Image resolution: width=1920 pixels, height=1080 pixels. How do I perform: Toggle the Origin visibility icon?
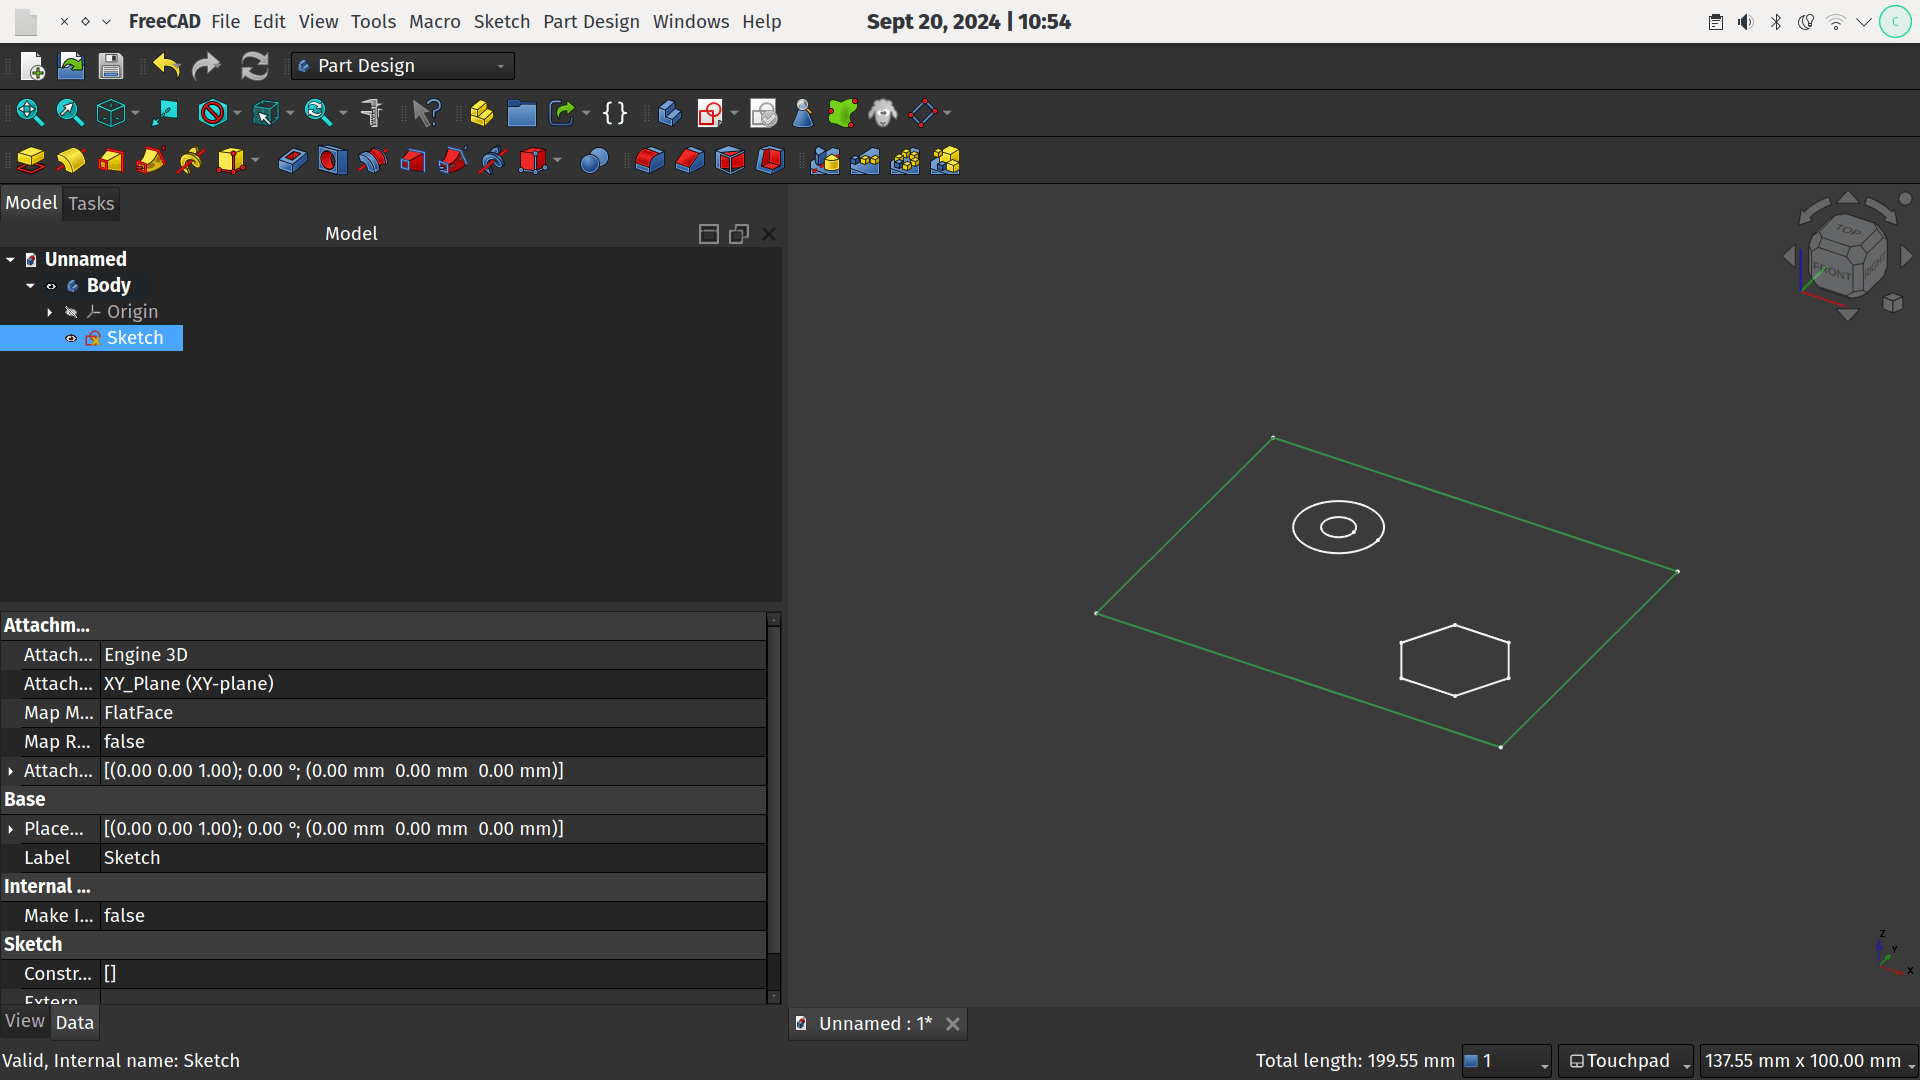71,312
